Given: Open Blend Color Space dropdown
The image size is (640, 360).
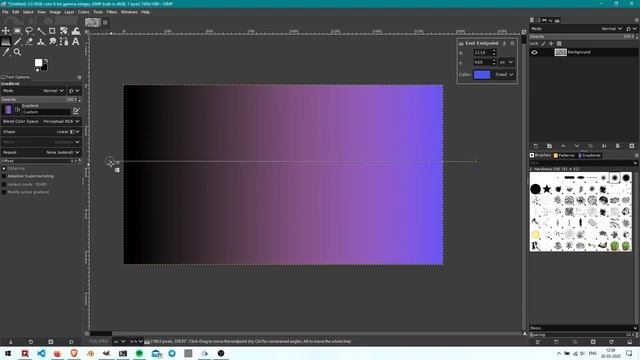Looking at the screenshot, I should pos(41,122).
